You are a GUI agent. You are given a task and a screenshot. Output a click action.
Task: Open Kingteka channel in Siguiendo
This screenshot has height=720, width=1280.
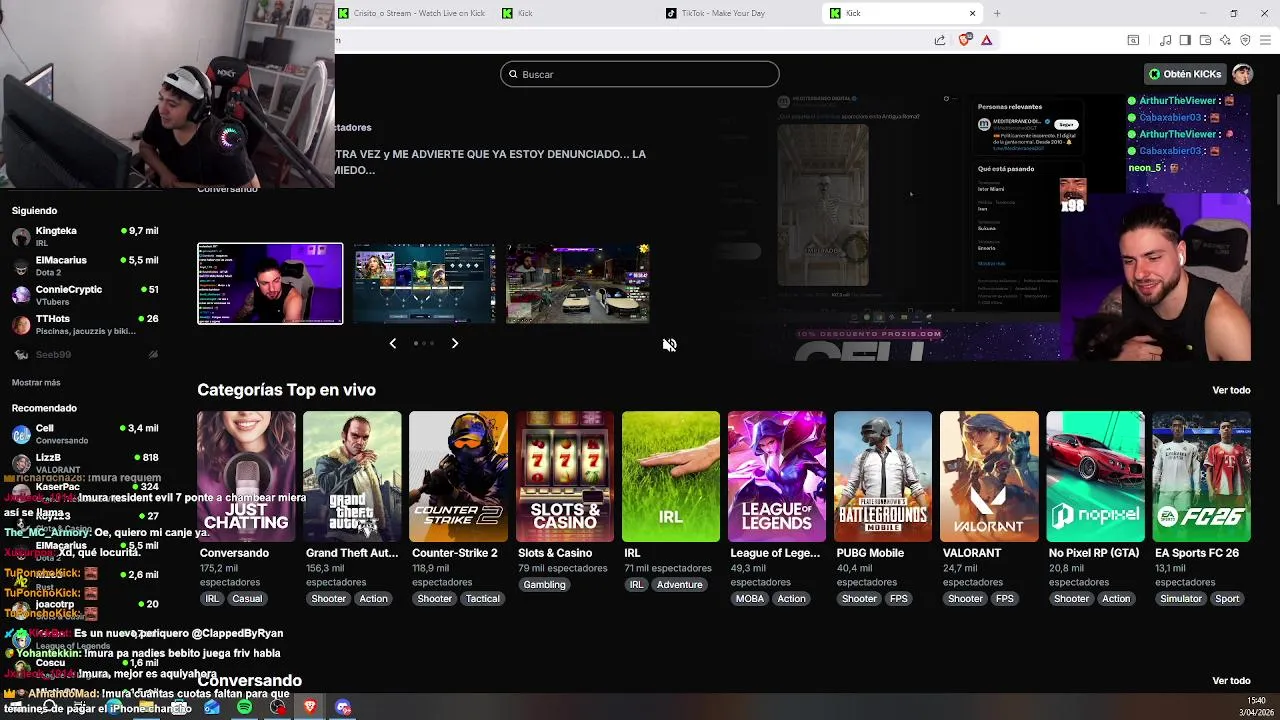click(84, 237)
